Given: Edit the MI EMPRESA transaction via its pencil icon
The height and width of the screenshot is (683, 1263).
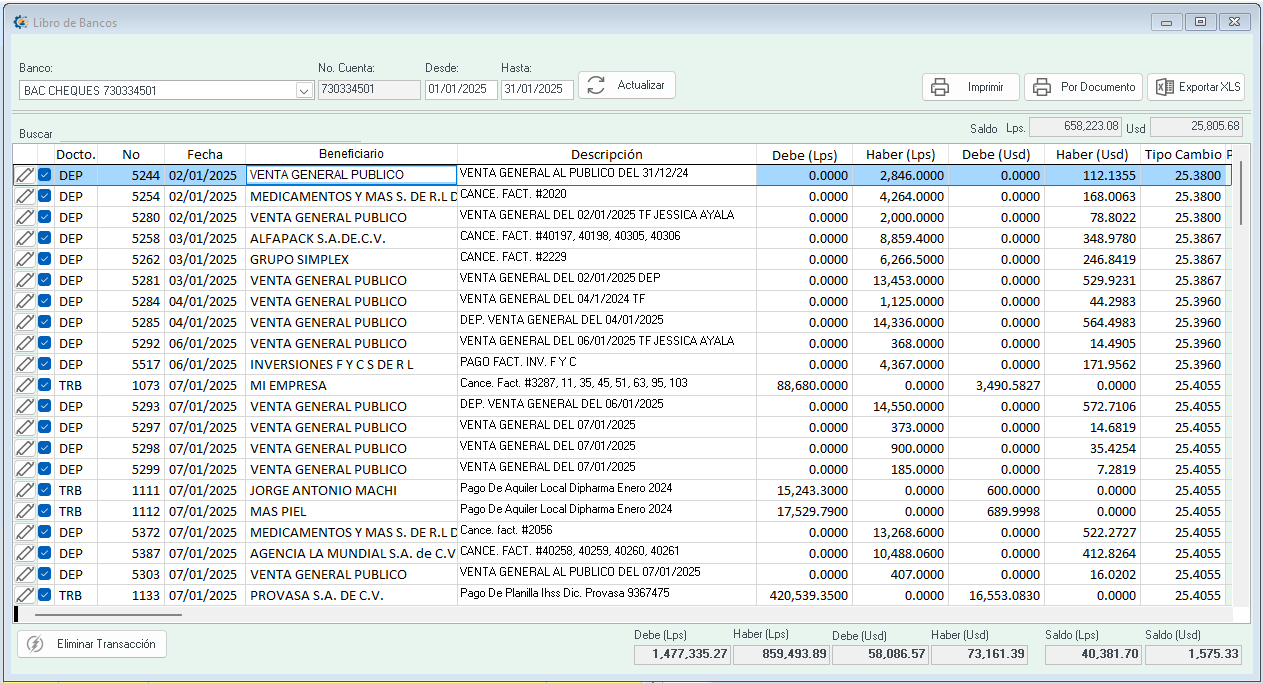Looking at the screenshot, I should click(x=25, y=385).
